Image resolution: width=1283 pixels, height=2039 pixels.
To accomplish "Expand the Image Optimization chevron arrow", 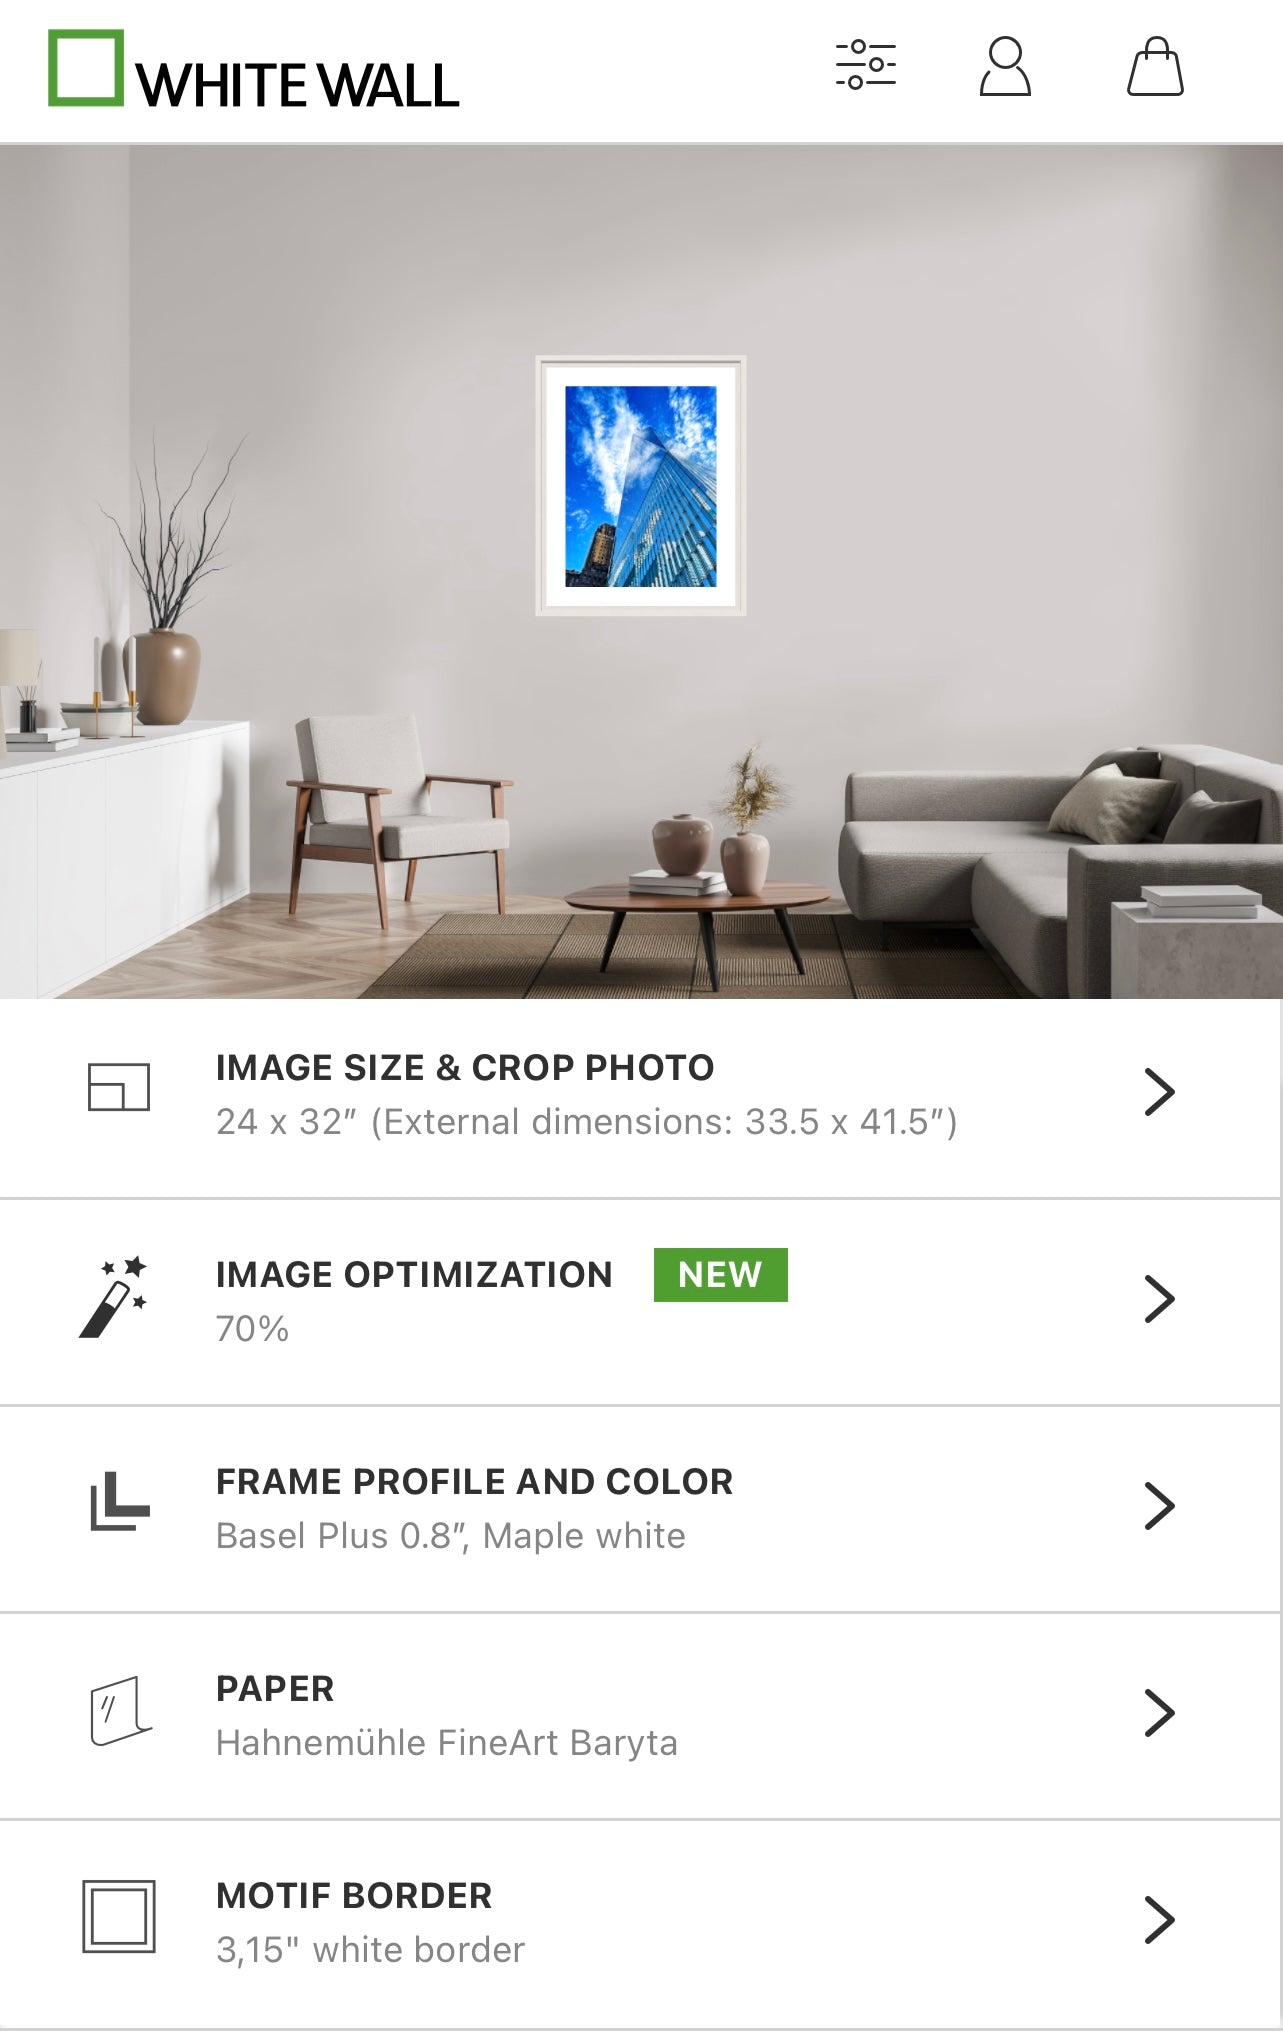I will 1159,1299.
